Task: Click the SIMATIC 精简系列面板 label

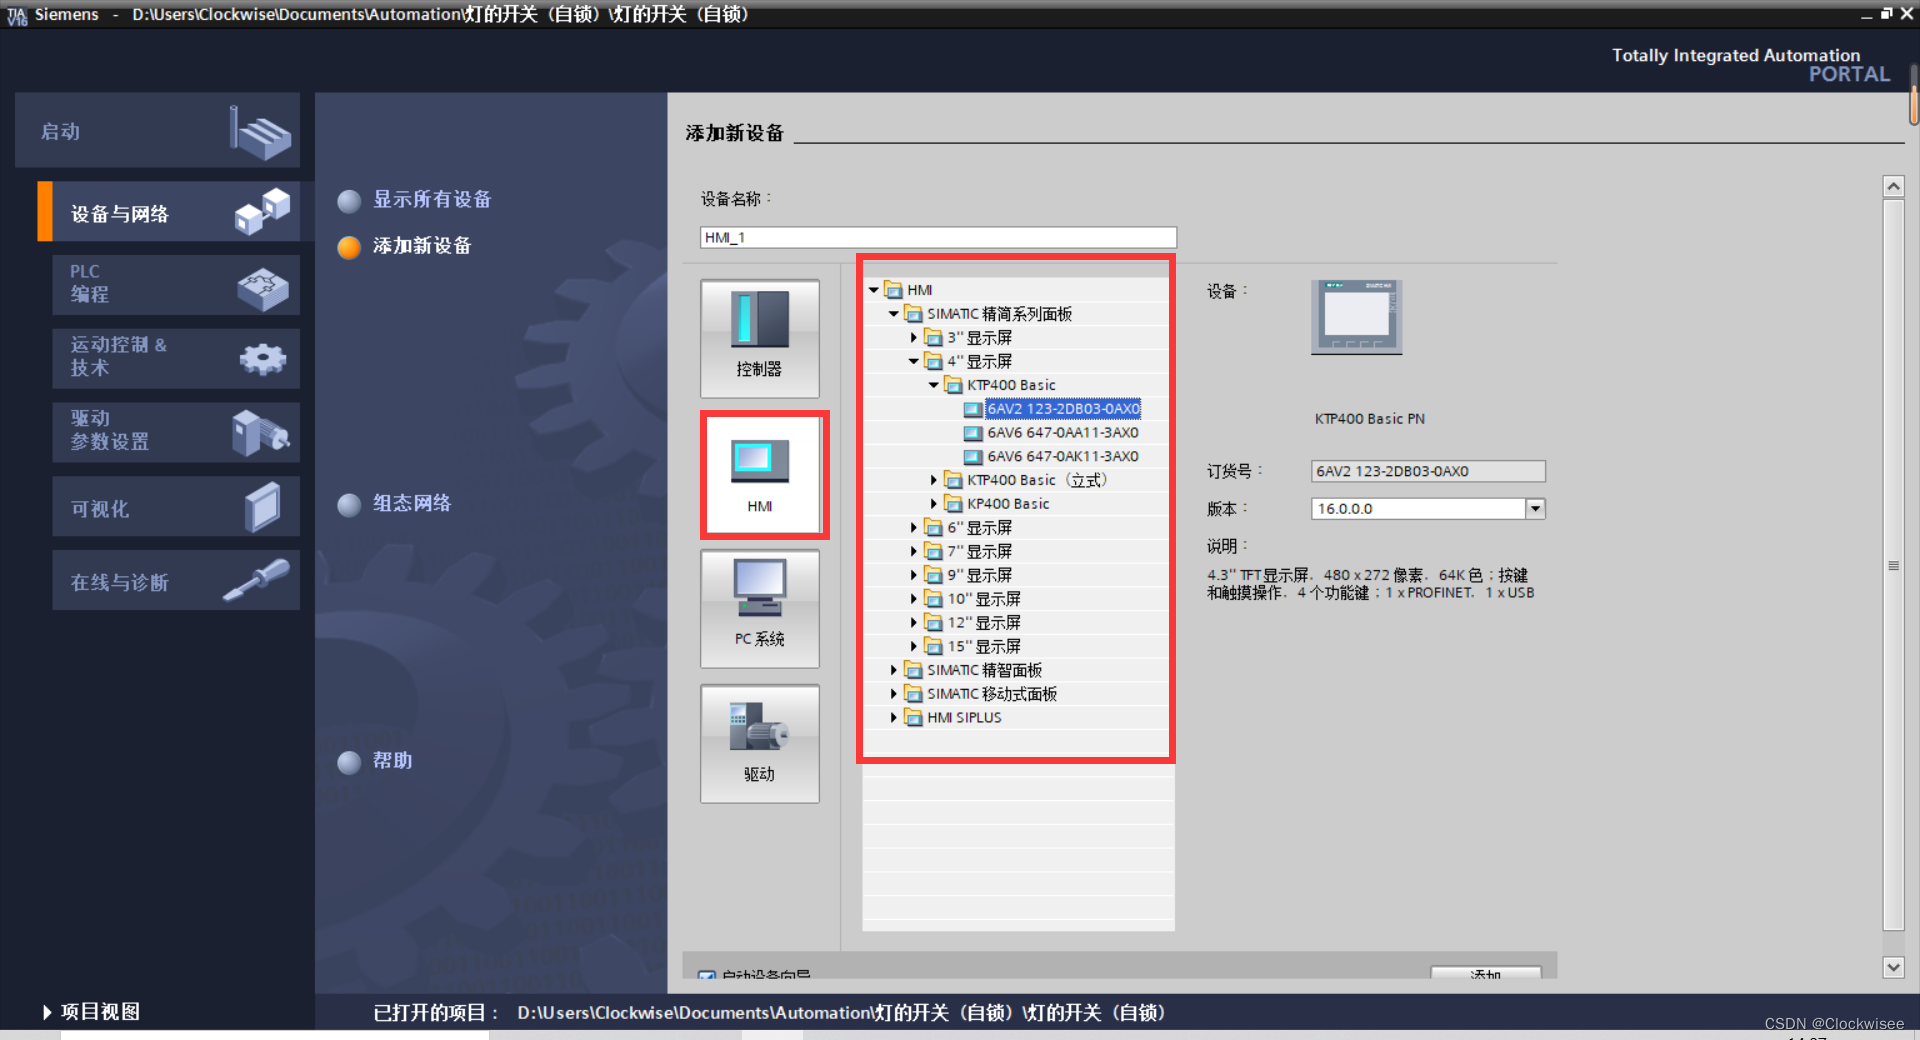Action: point(1000,314)
